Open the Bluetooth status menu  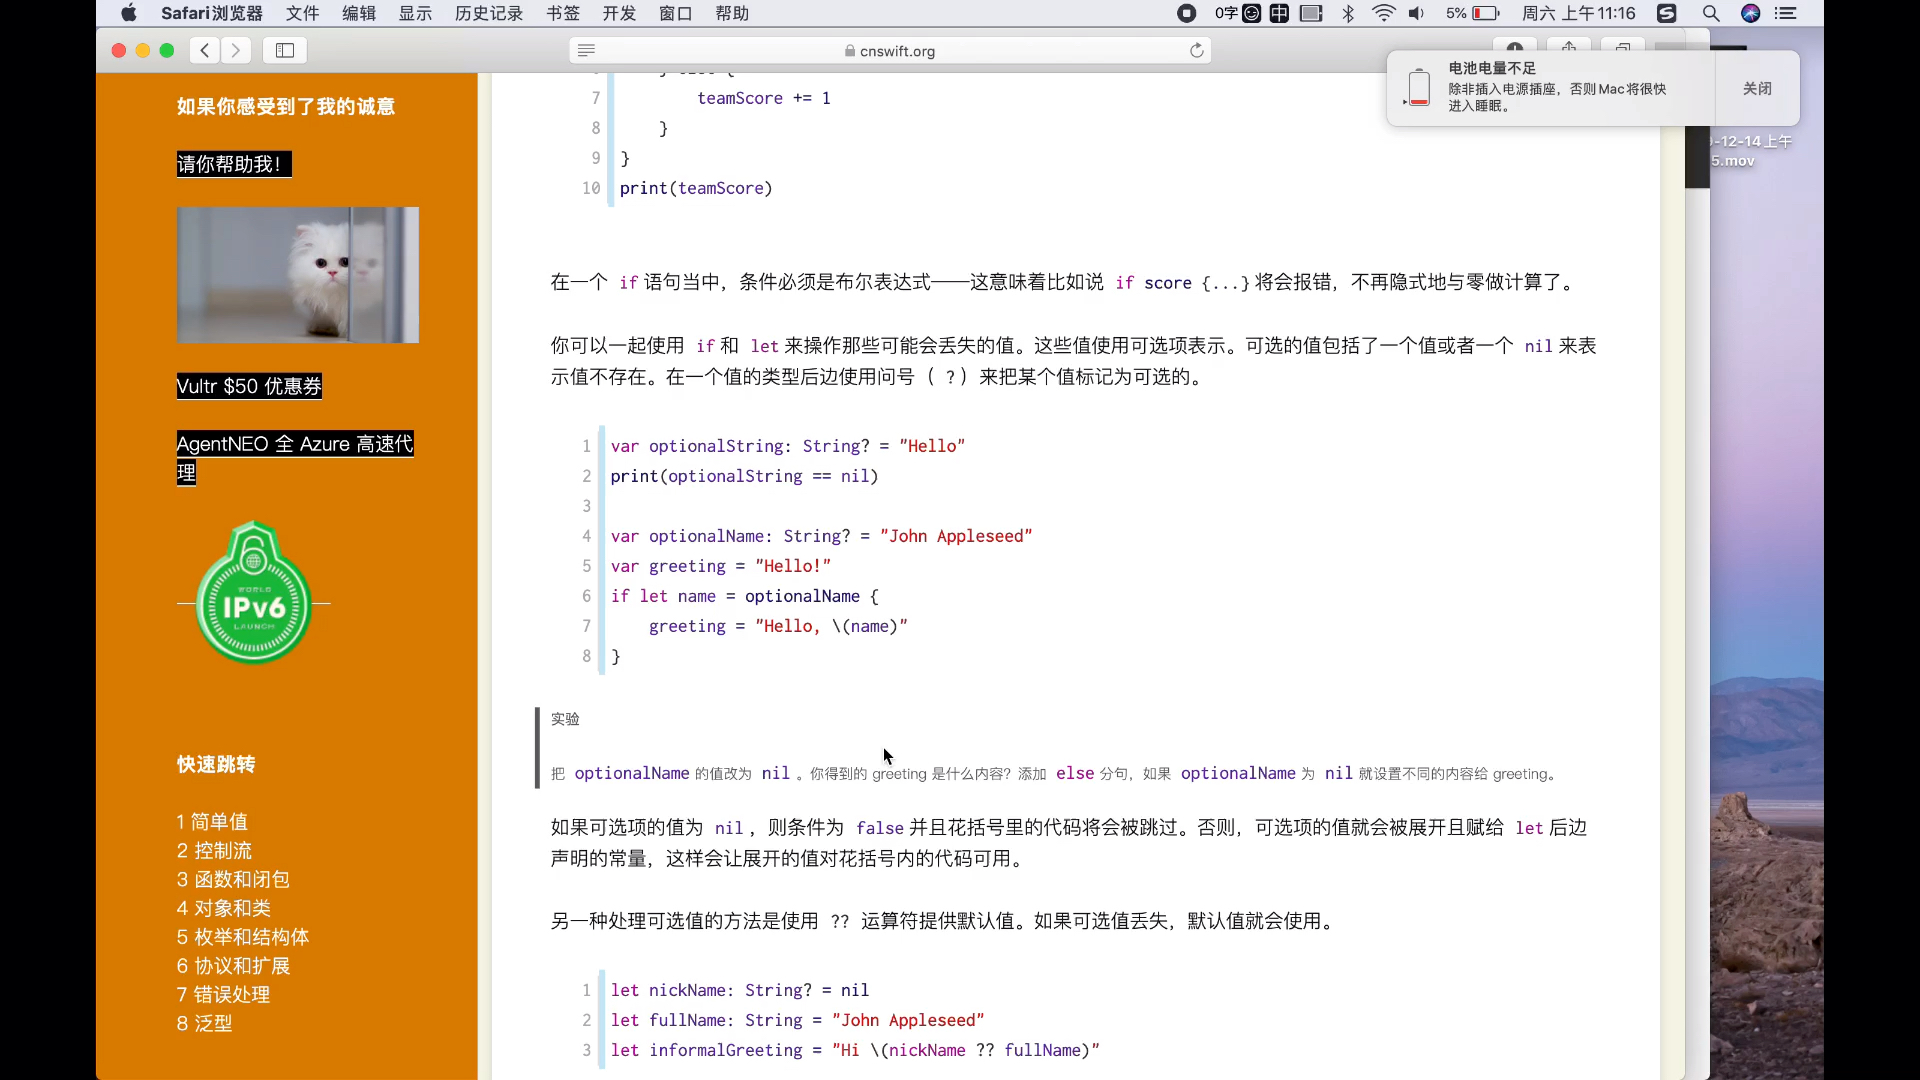point(1348,13)
